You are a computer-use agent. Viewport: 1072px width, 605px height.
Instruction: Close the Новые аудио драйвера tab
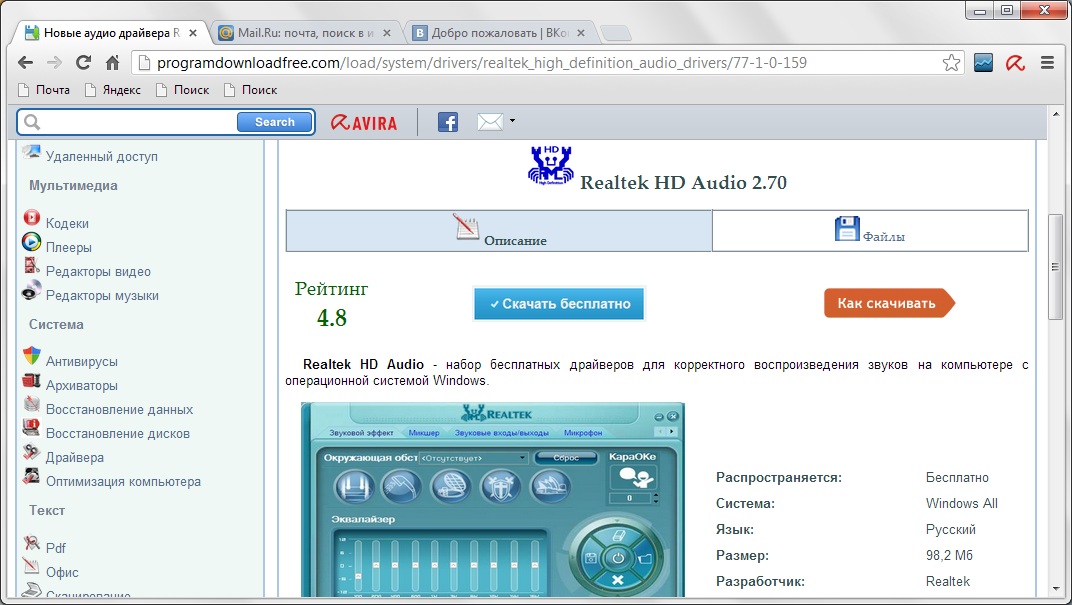pos(193,33)
